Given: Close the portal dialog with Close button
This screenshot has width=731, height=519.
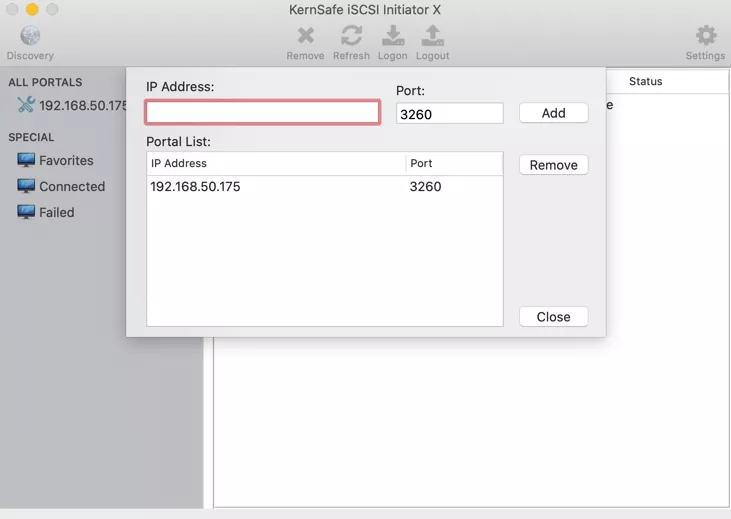Looking at the screenshot, I should (553, 317).
